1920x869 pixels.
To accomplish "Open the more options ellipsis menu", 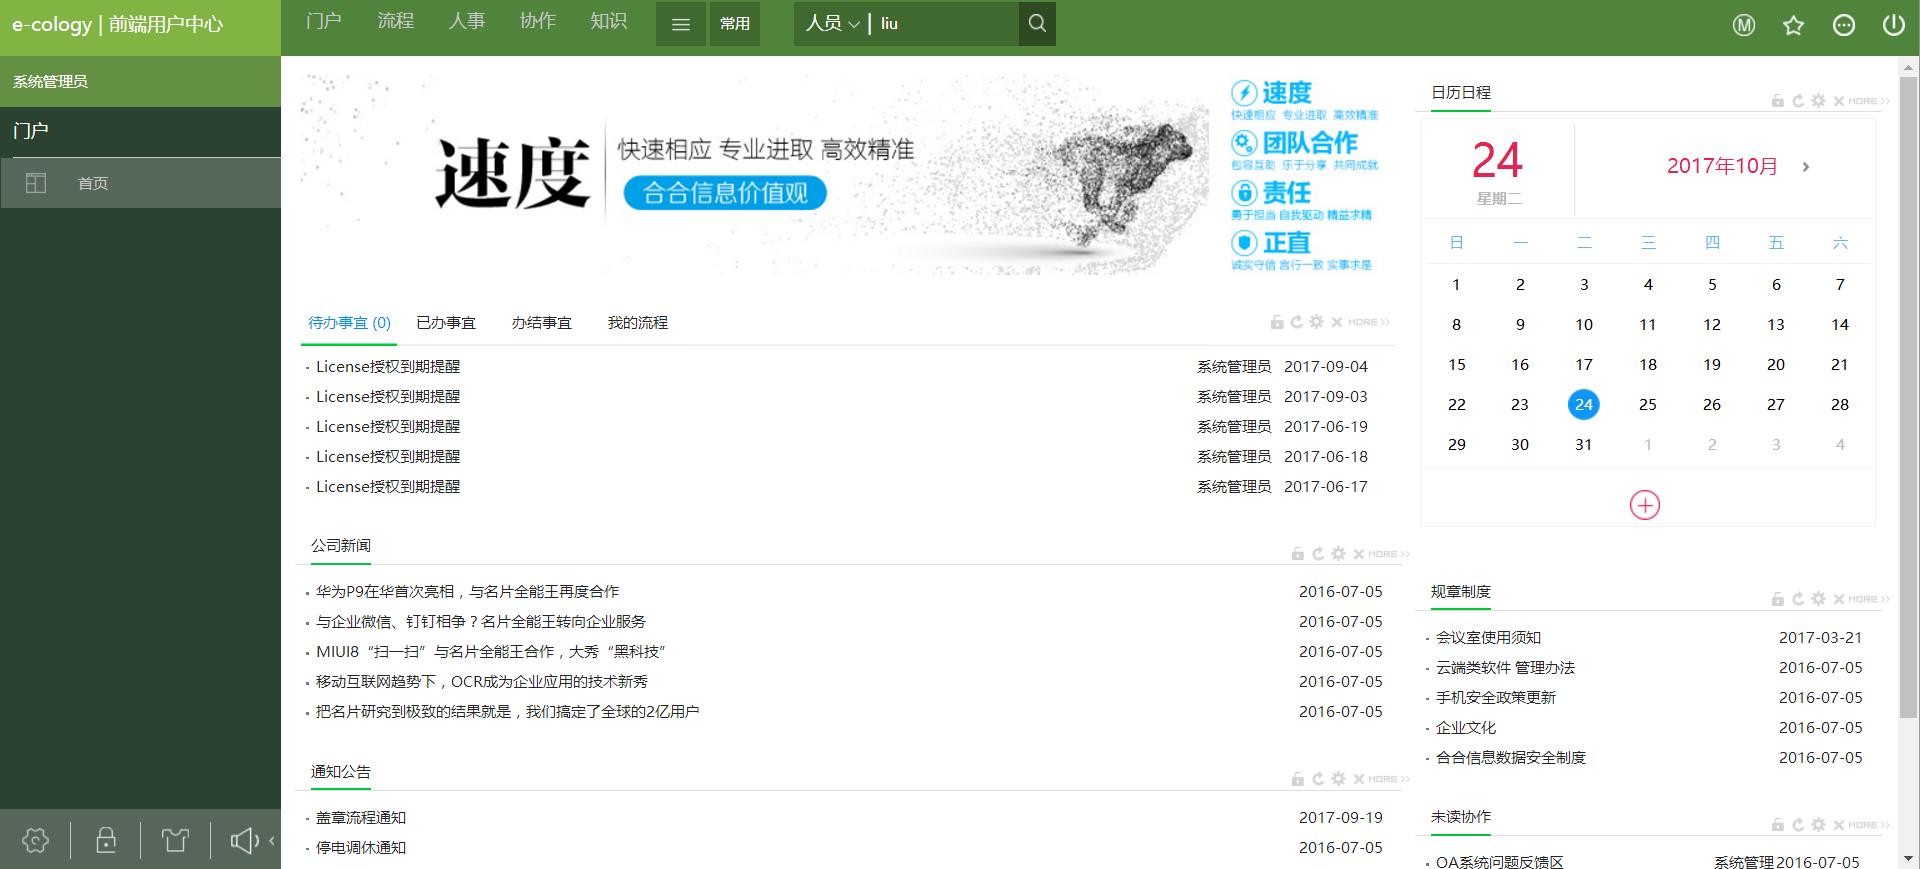I will 1843,26.
